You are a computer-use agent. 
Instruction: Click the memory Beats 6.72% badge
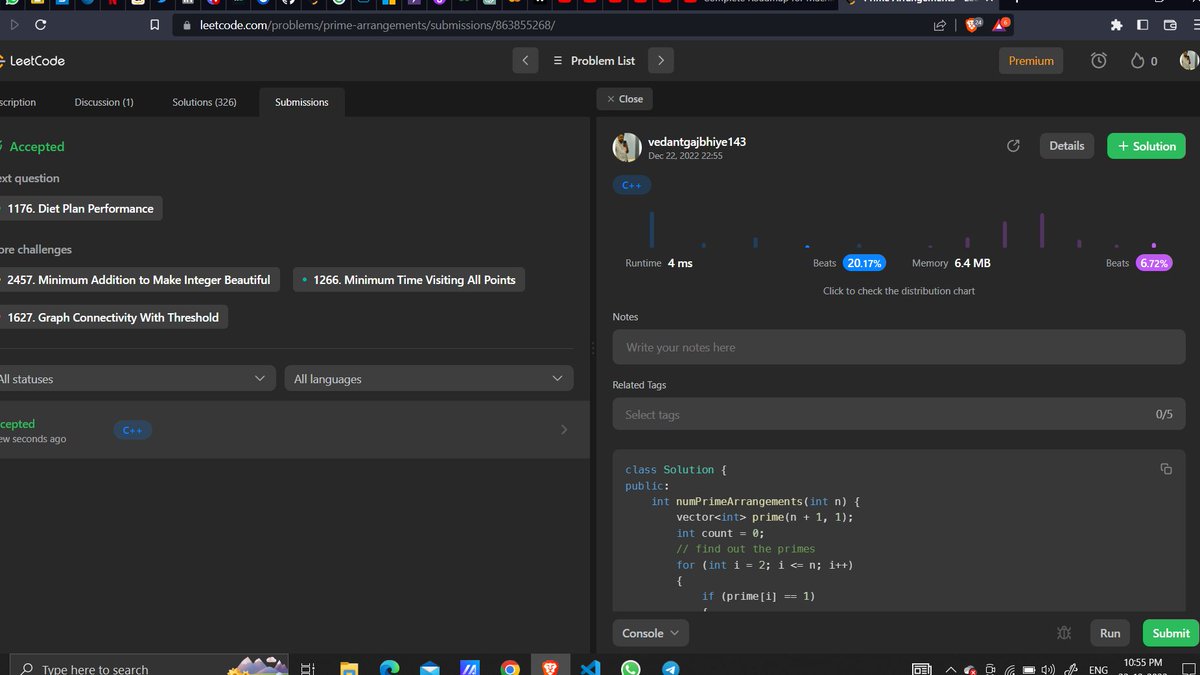pos(1153,263)
